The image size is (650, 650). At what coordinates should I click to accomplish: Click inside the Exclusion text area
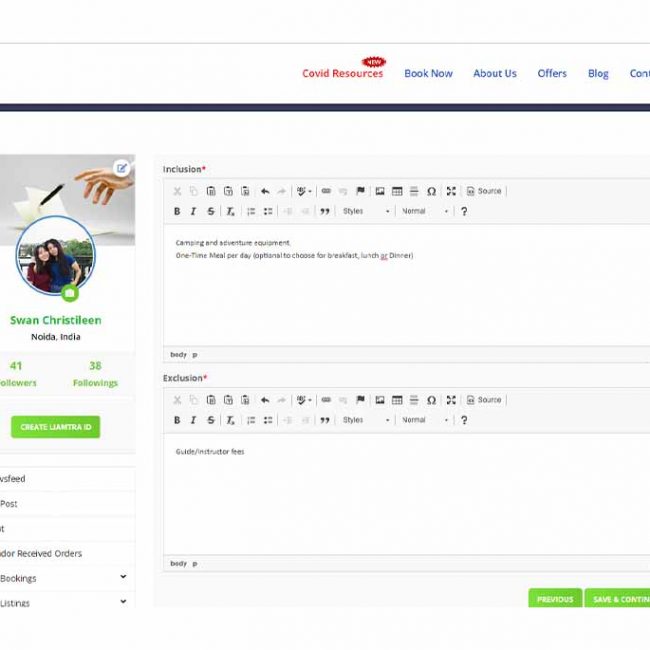pyautogui.click(x=406, y=494)
